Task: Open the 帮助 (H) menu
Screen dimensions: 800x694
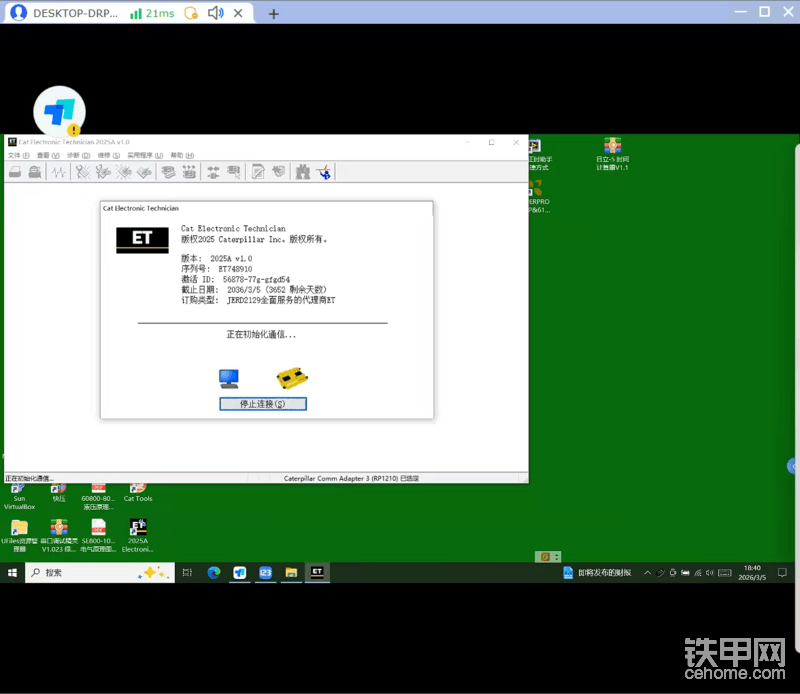Action: click(x=182, y=155)
